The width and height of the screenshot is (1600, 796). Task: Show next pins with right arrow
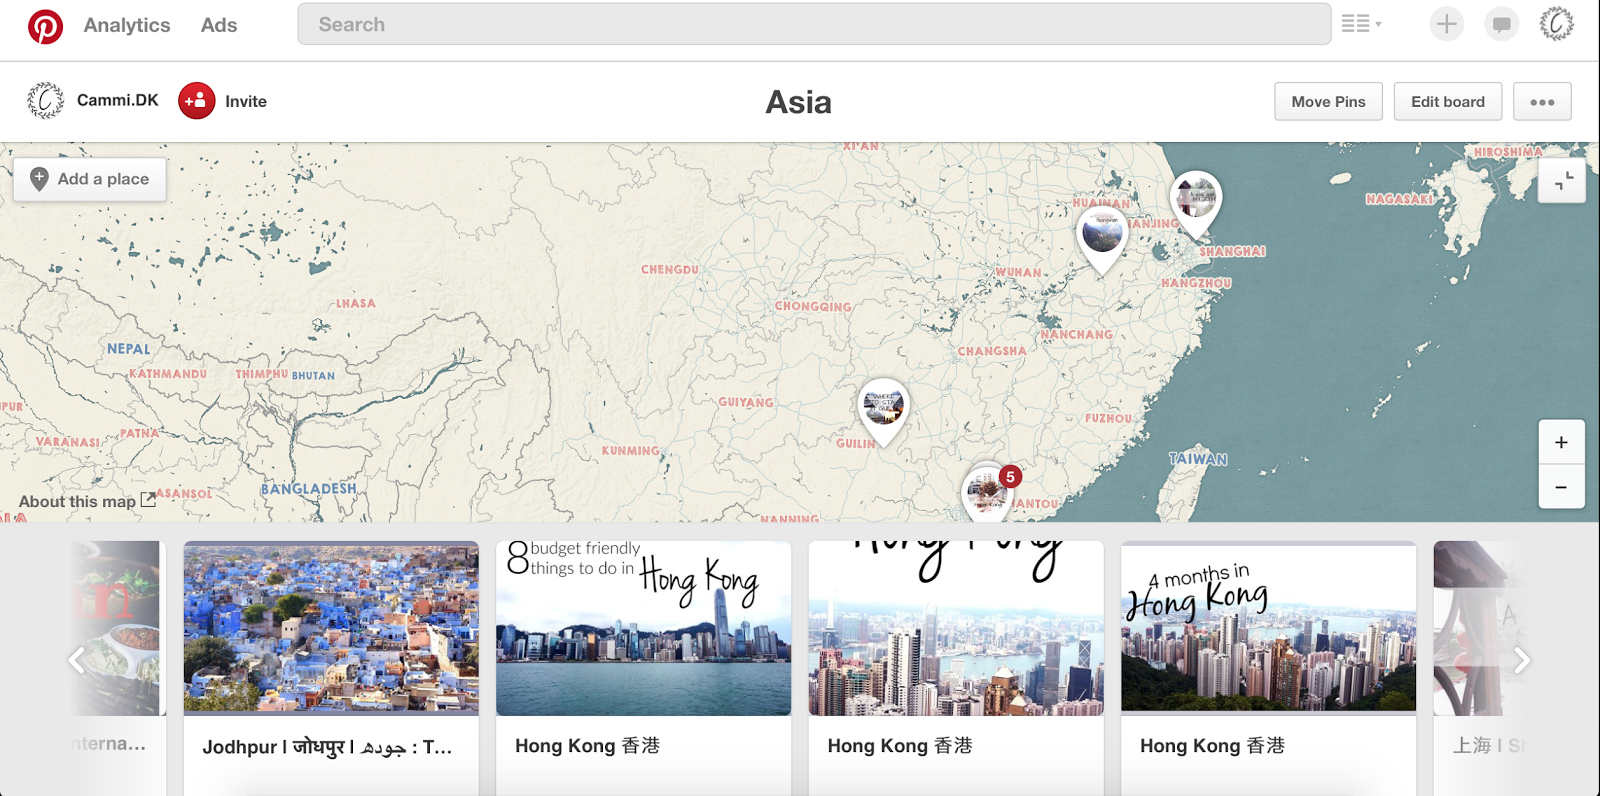tap(1521, 660)
